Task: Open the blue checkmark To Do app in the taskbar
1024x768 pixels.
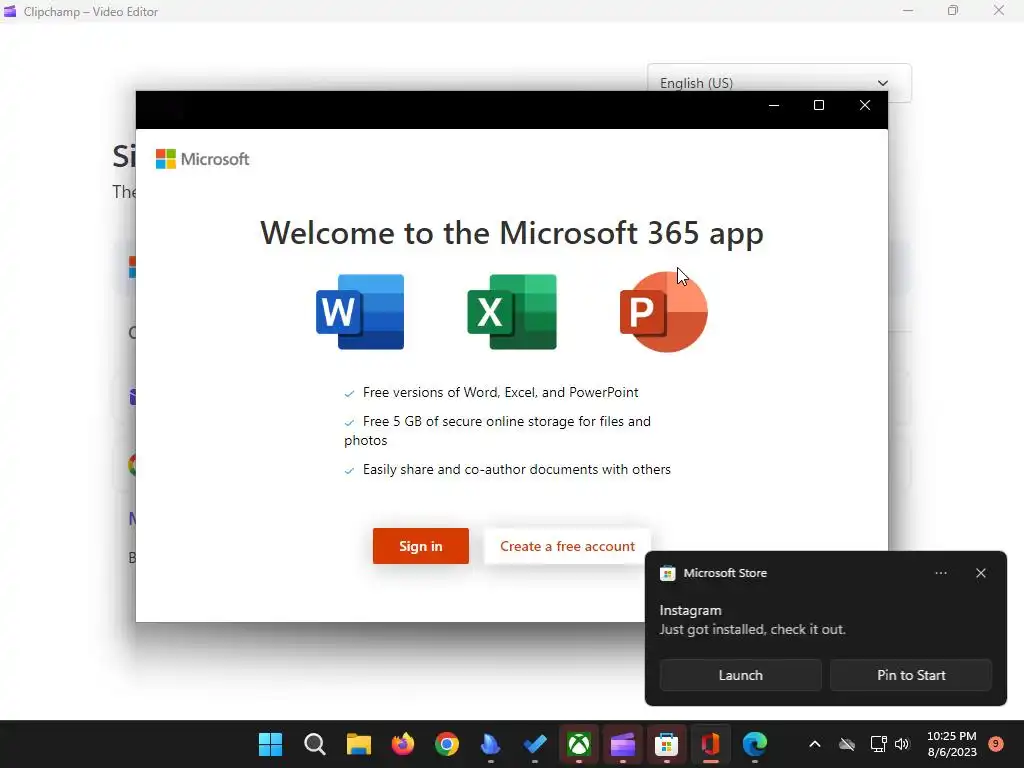Action: point(535,744)
